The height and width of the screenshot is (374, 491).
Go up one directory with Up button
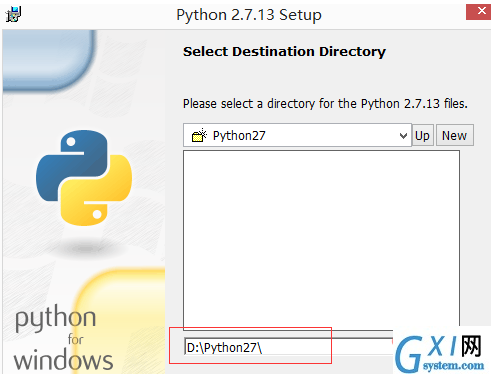tap(422, 136)
